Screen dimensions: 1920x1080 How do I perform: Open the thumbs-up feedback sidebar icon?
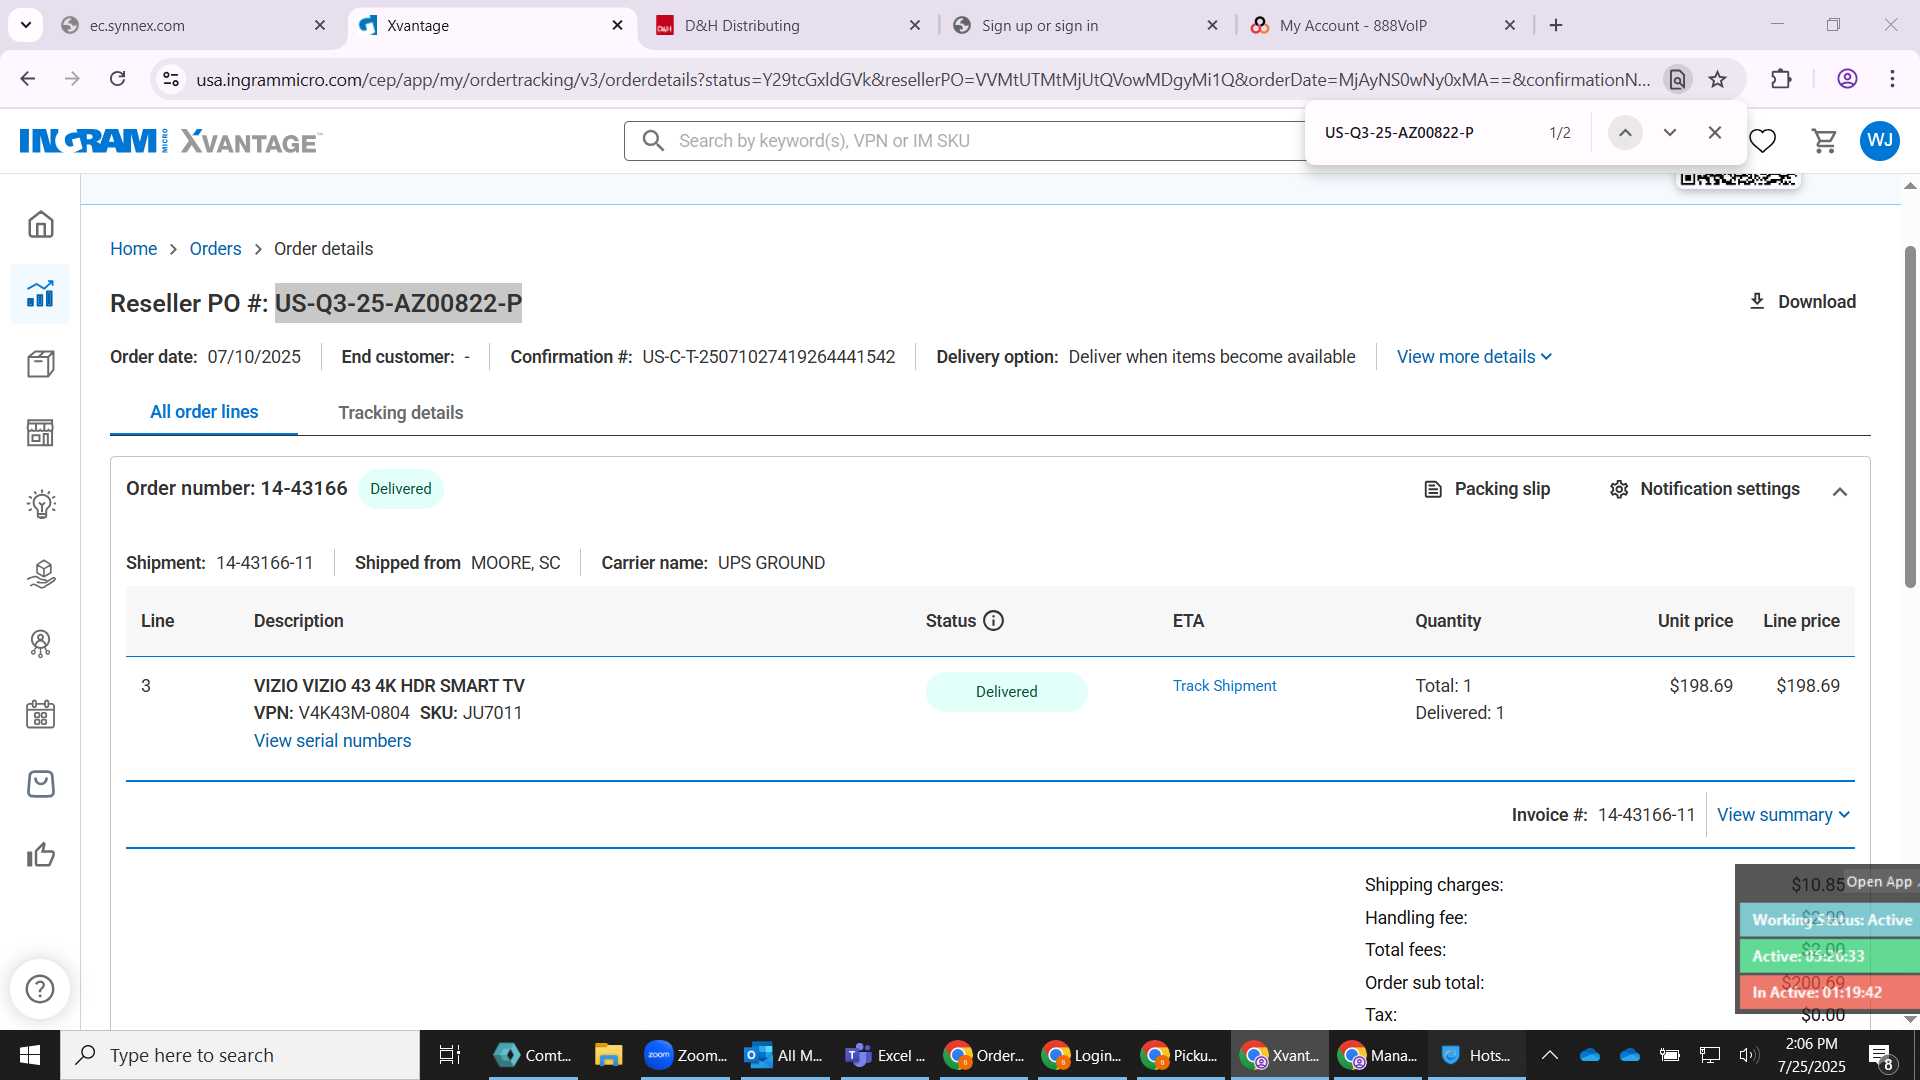coord(41,855)
